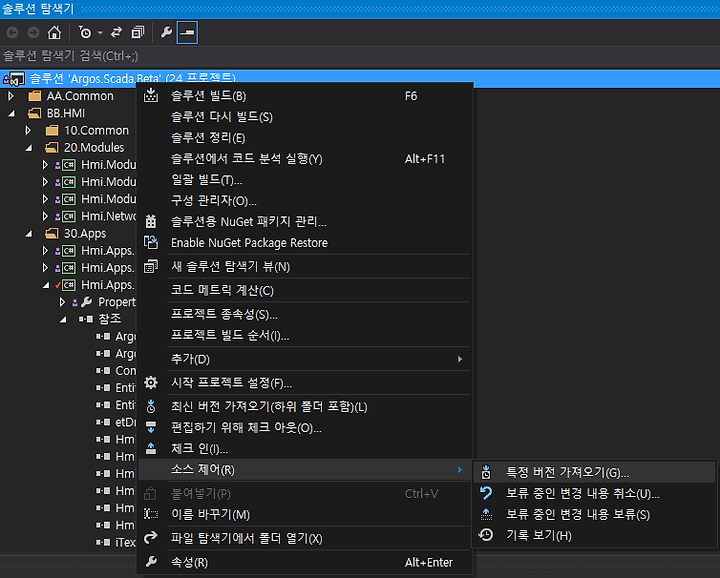Select the etD reference item
This screenshot has width=720, height=578.
click(125, 422)
